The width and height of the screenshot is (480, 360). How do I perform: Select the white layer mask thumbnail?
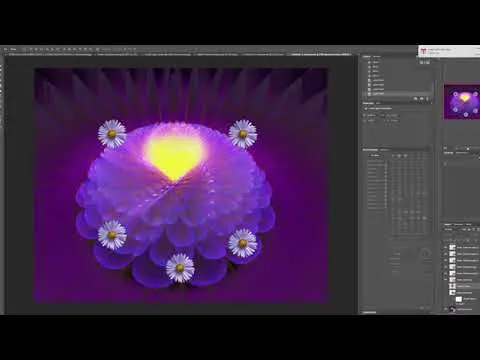[459, 299]
